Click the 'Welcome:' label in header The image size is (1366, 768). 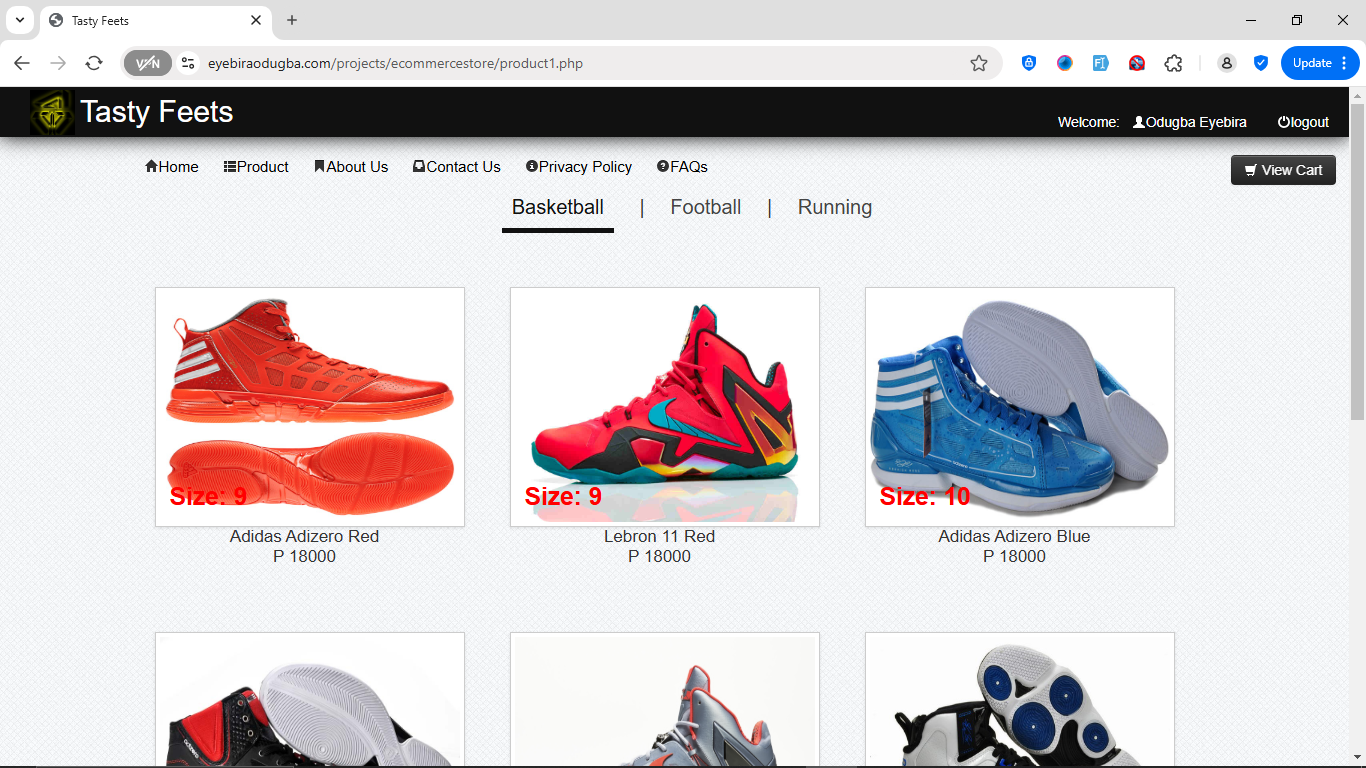(x=1088, y=122)
